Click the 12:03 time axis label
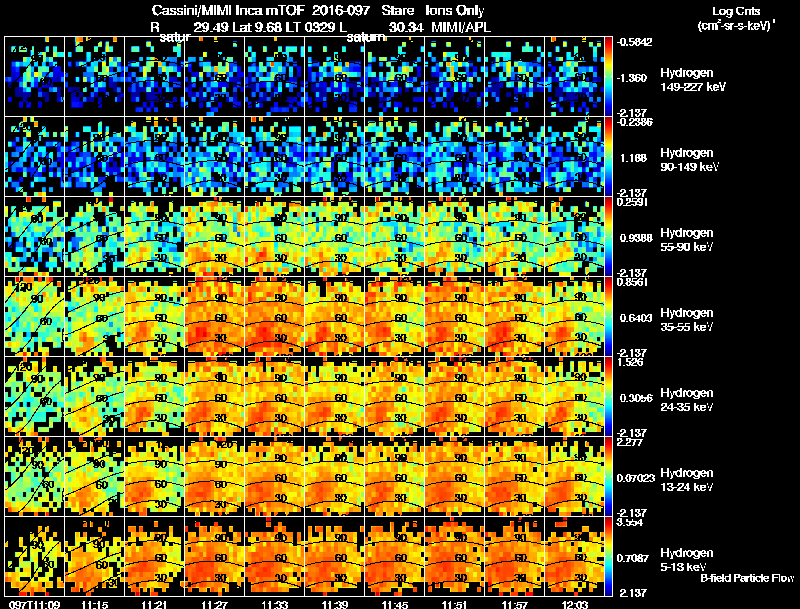The height and width of the screenshot is (609, 800). click(x=574, y=604)
